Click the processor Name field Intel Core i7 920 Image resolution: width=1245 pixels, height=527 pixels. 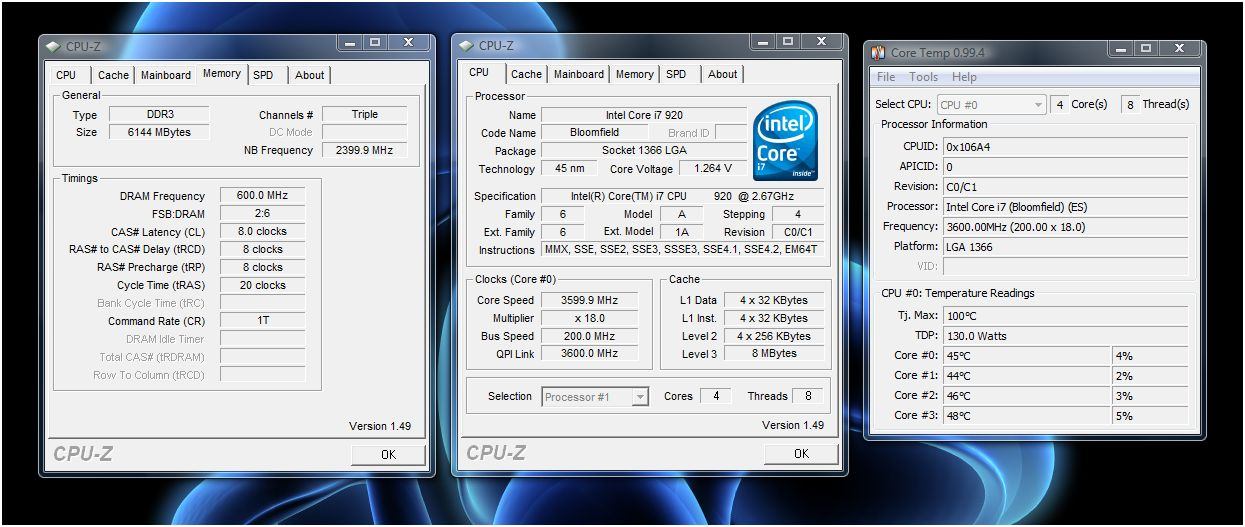click(644, 115)
